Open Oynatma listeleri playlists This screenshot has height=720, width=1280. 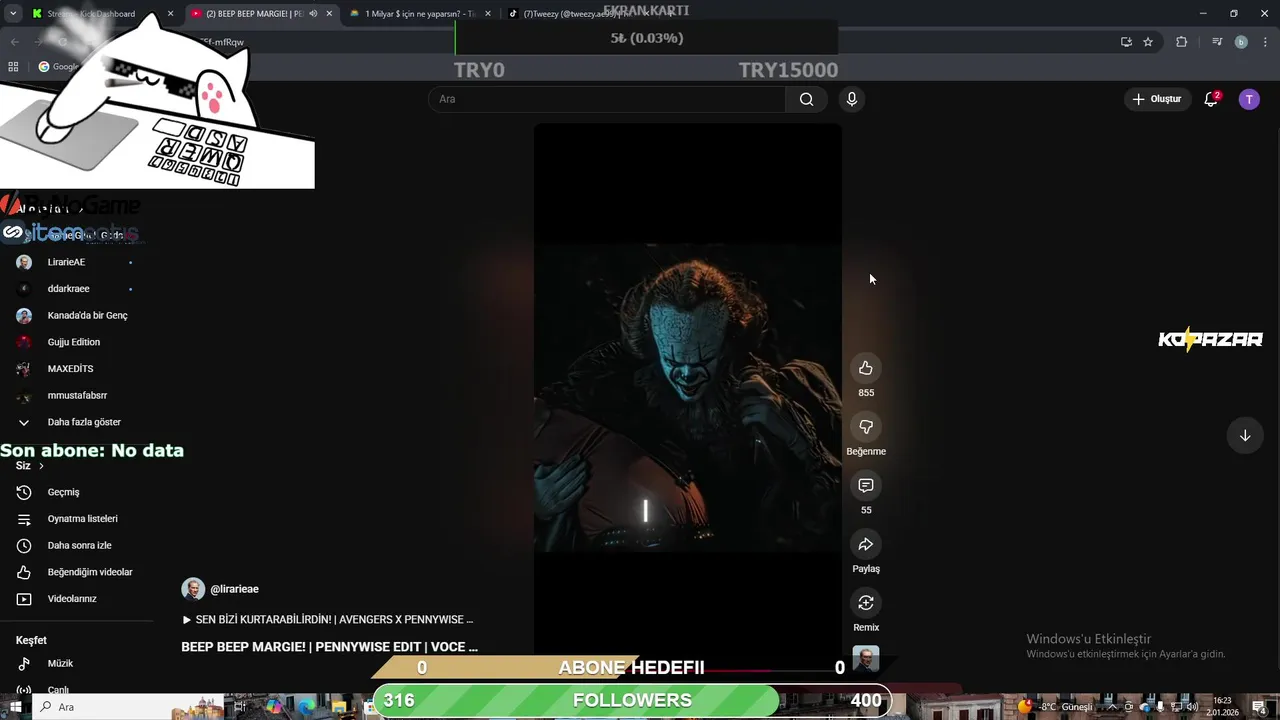[x=80, y=519]
